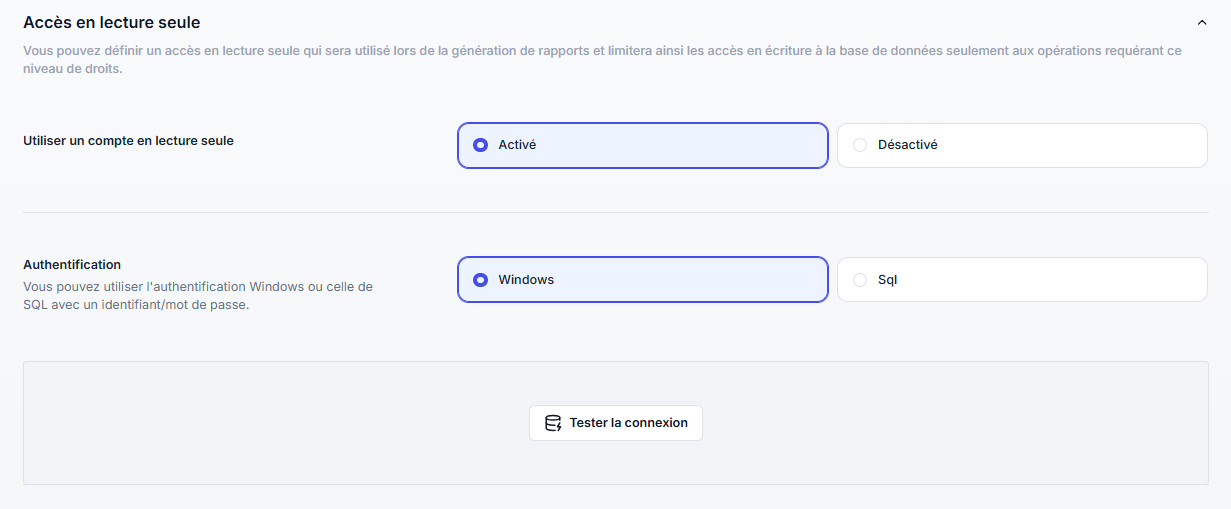Click the "Activé" option label text
Viewport: 1231px width, 509px height.
517,145
